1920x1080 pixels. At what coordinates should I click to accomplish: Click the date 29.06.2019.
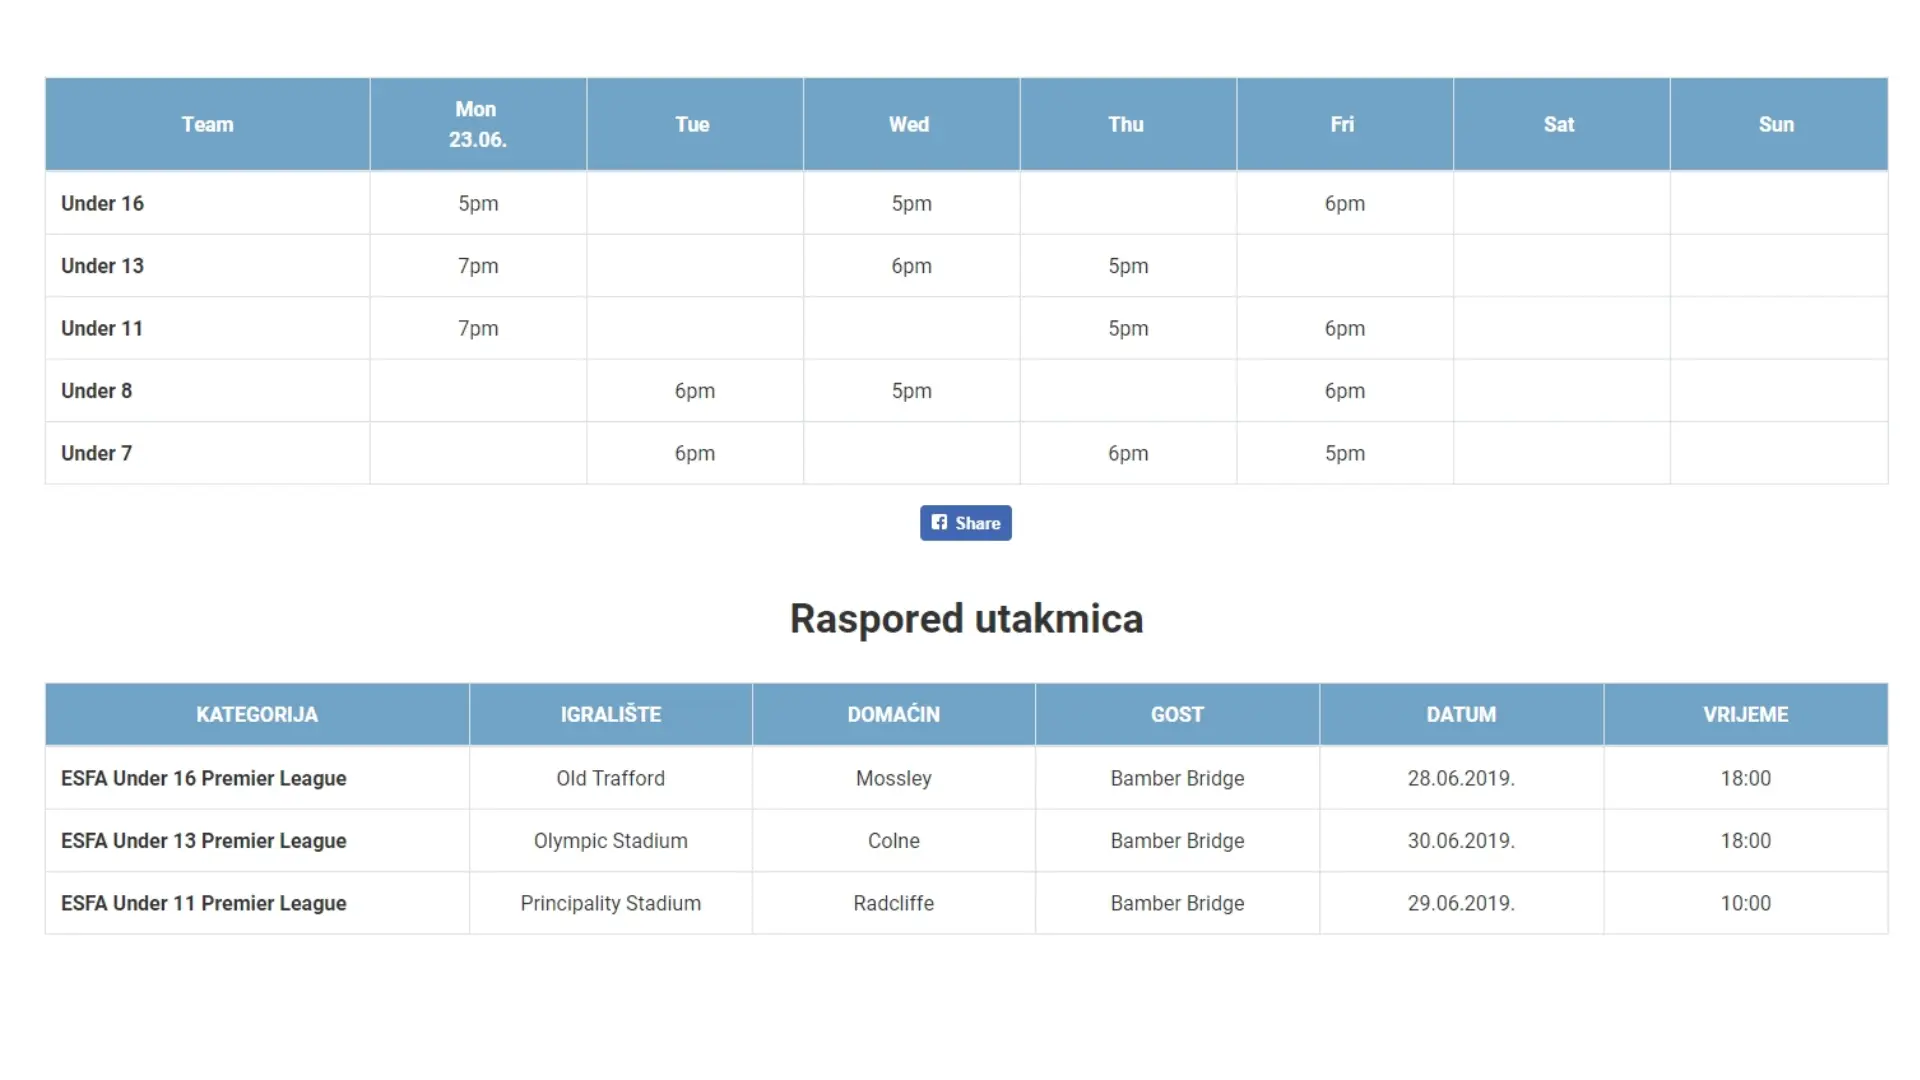pos(1462,903)
